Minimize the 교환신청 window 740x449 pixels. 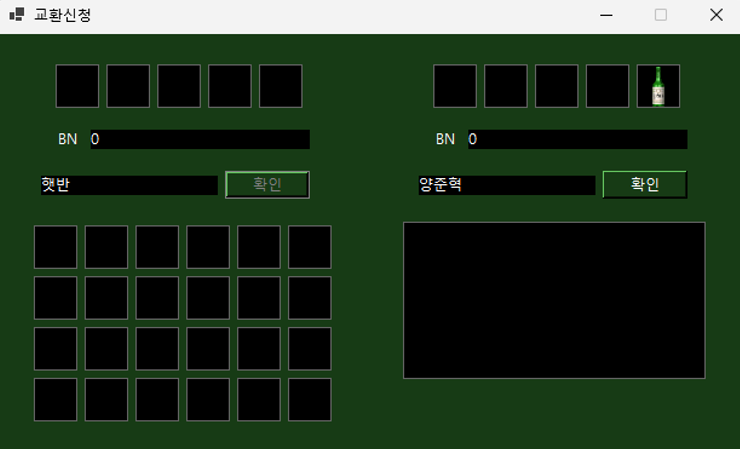pyautogui.click(x=606, y=15)
